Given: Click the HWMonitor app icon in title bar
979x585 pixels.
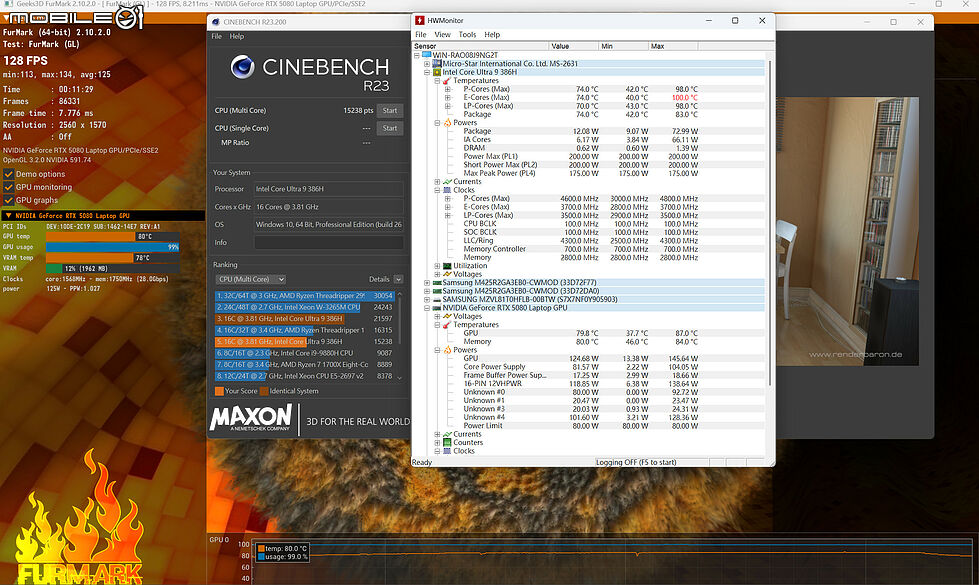Looking at the screenshot, I should 420,21.
